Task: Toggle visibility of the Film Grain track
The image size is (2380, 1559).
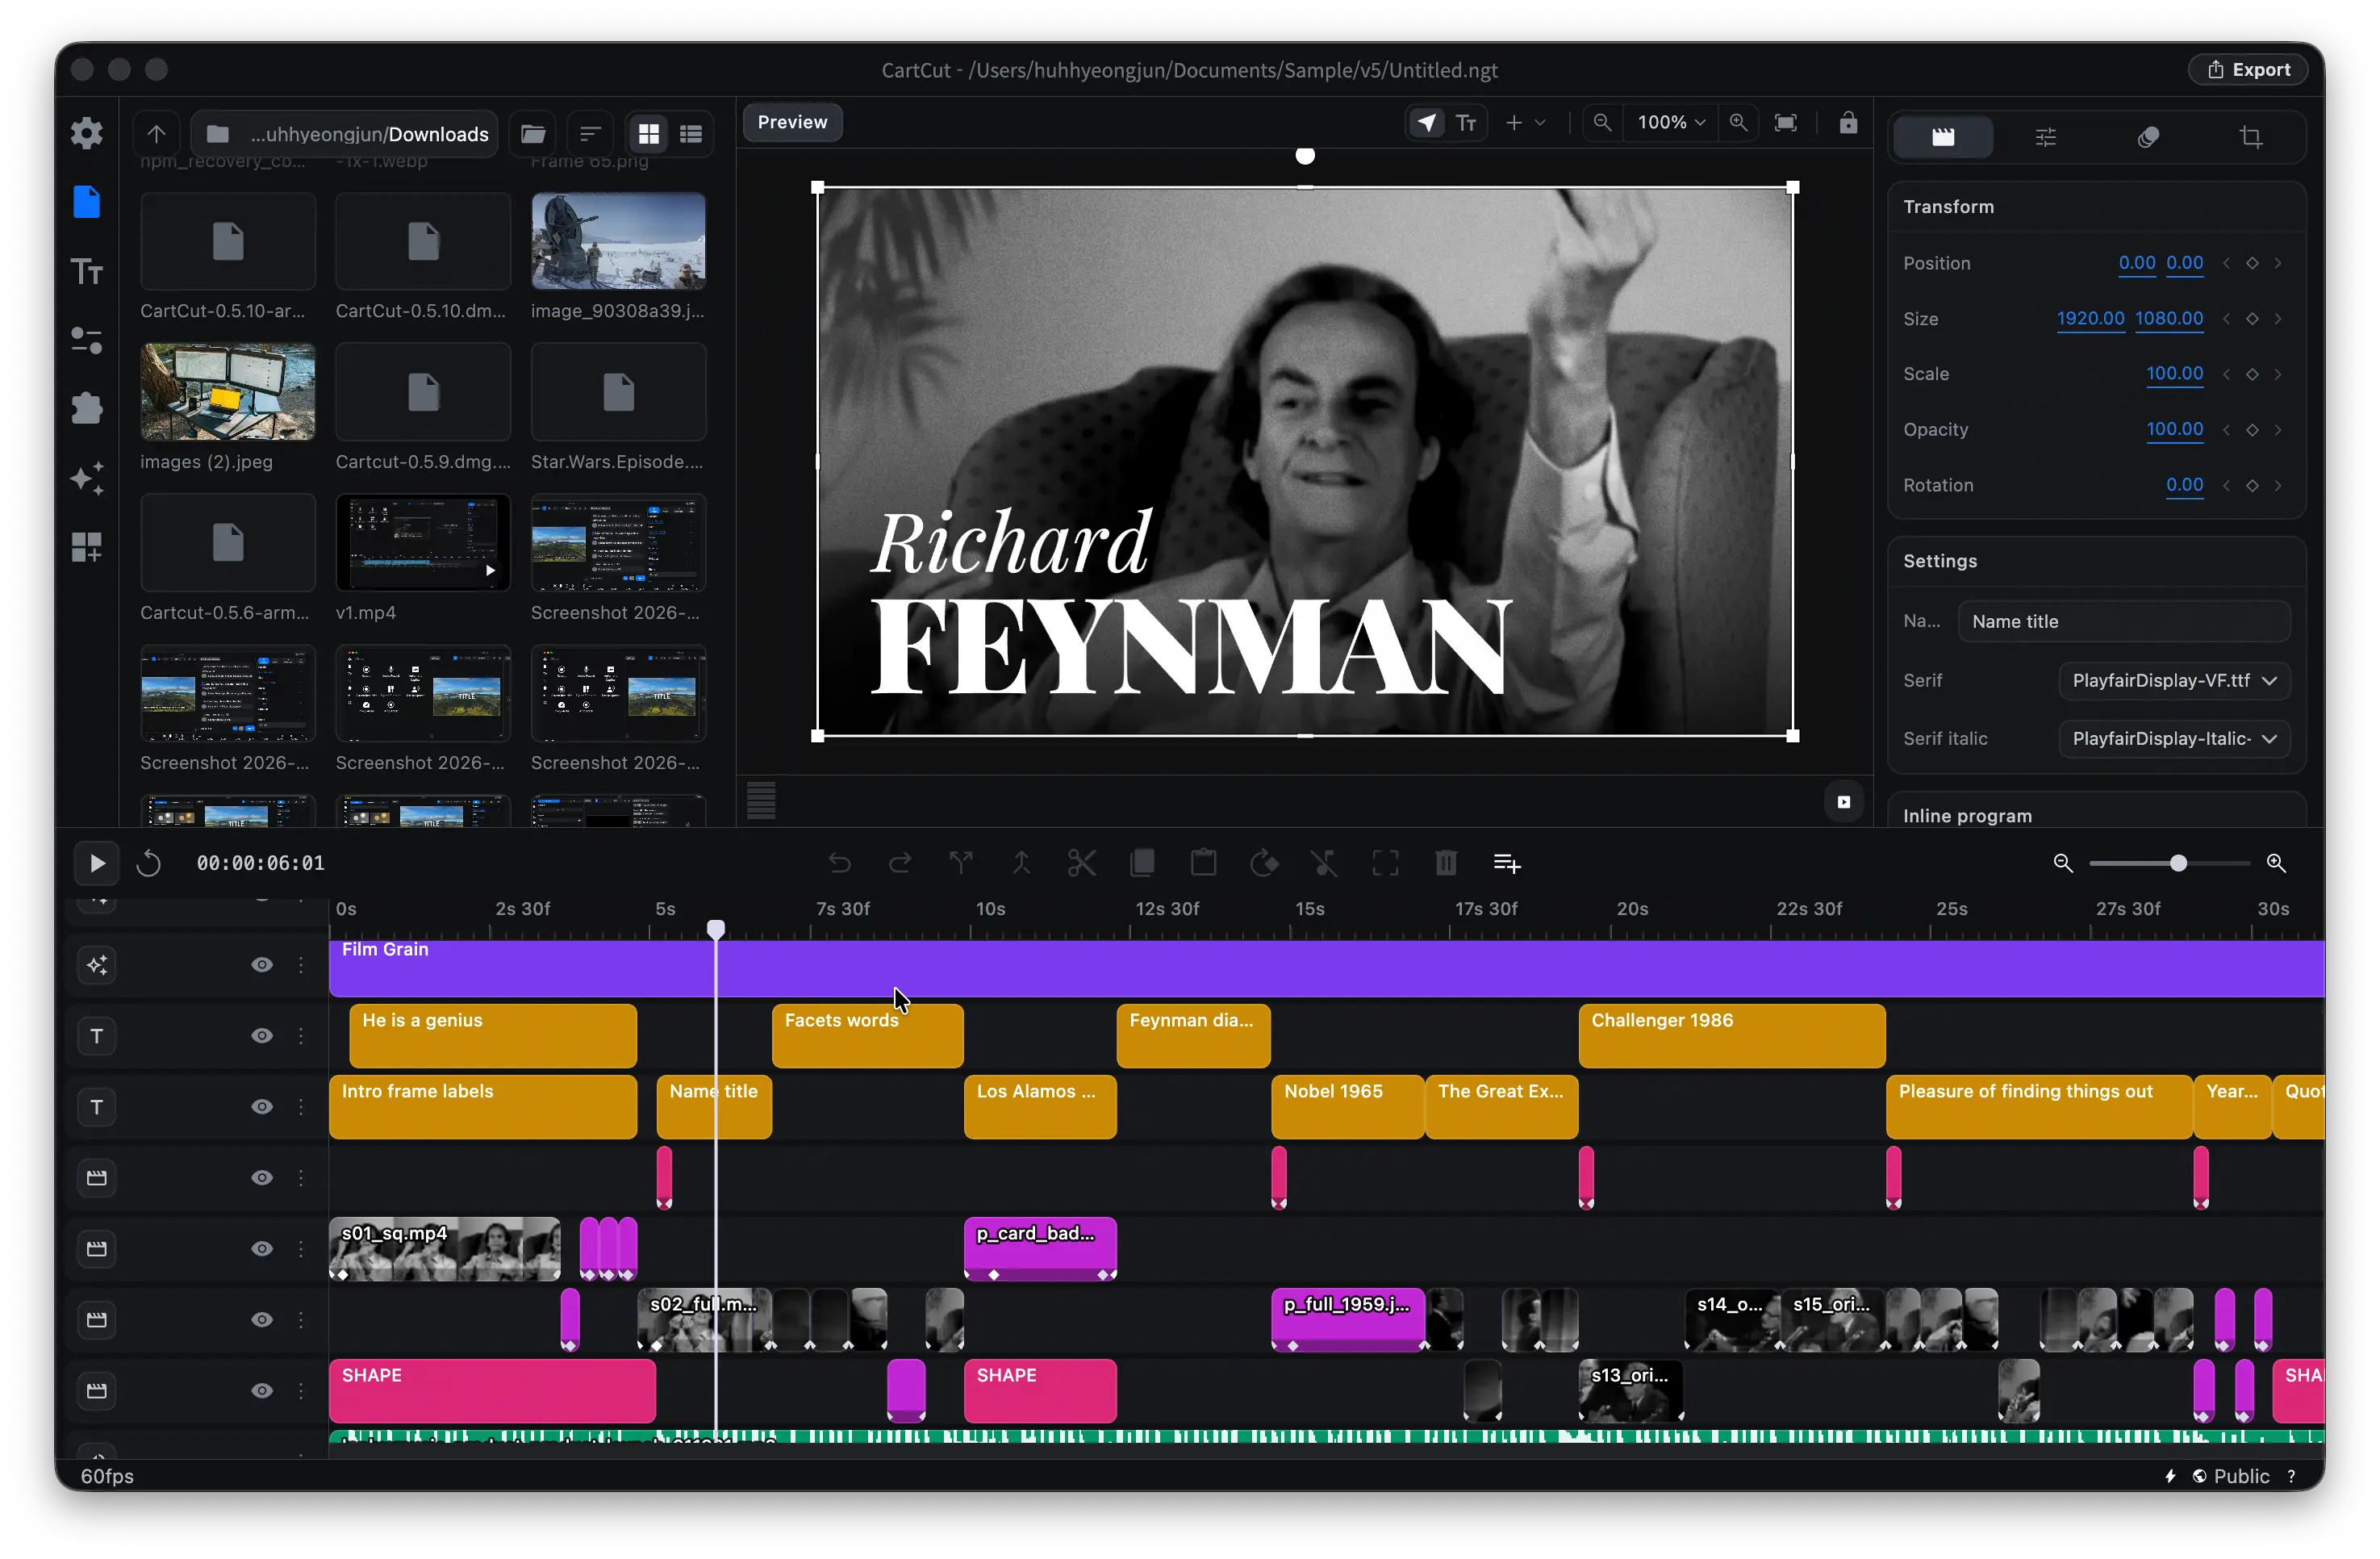Action: pyautogui.click(x=262, y=965)
